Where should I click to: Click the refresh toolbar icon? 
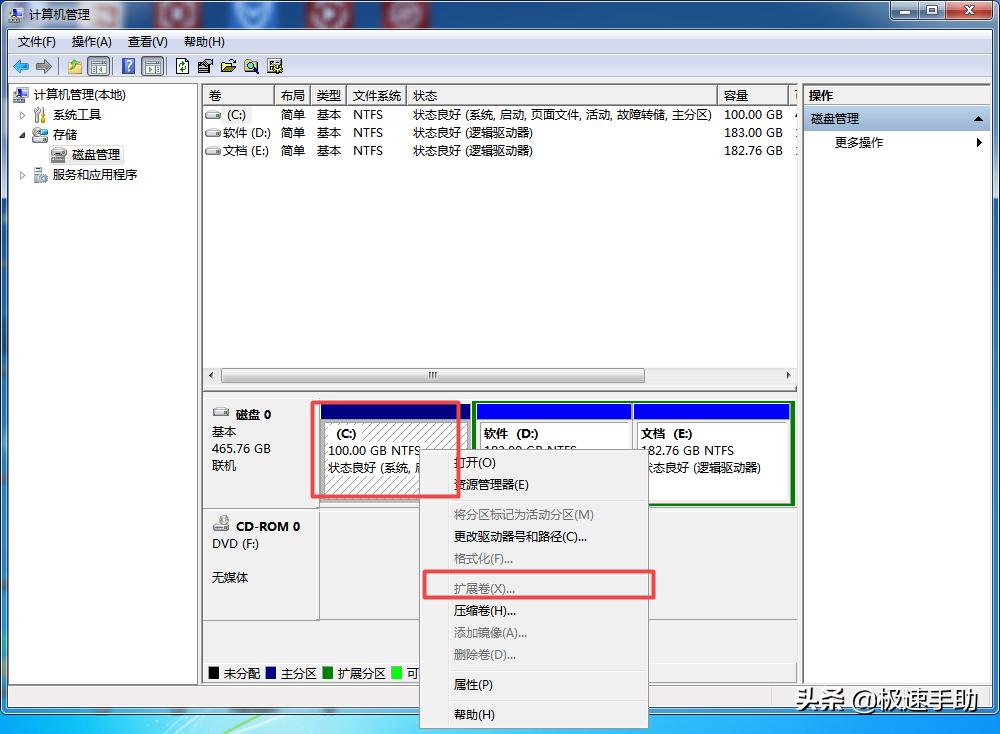[x=181, y=65]
